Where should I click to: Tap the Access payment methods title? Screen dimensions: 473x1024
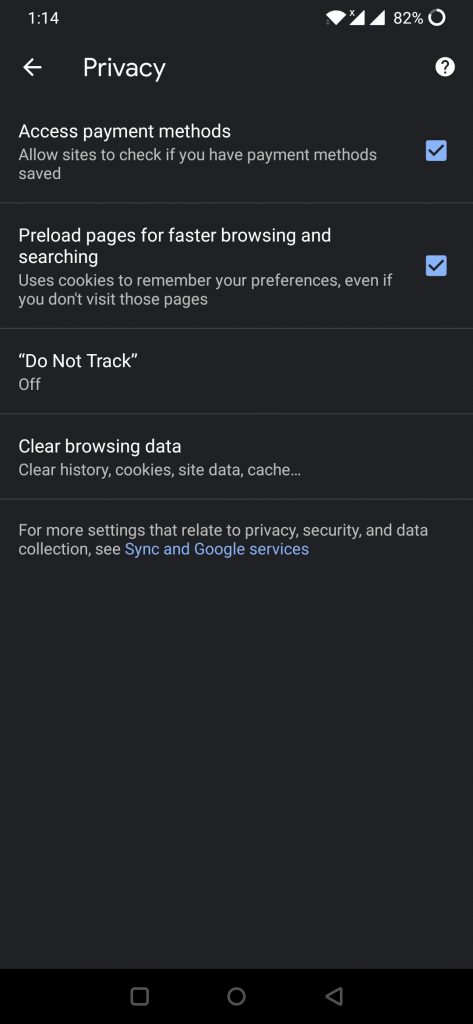[x=124, y=131]
